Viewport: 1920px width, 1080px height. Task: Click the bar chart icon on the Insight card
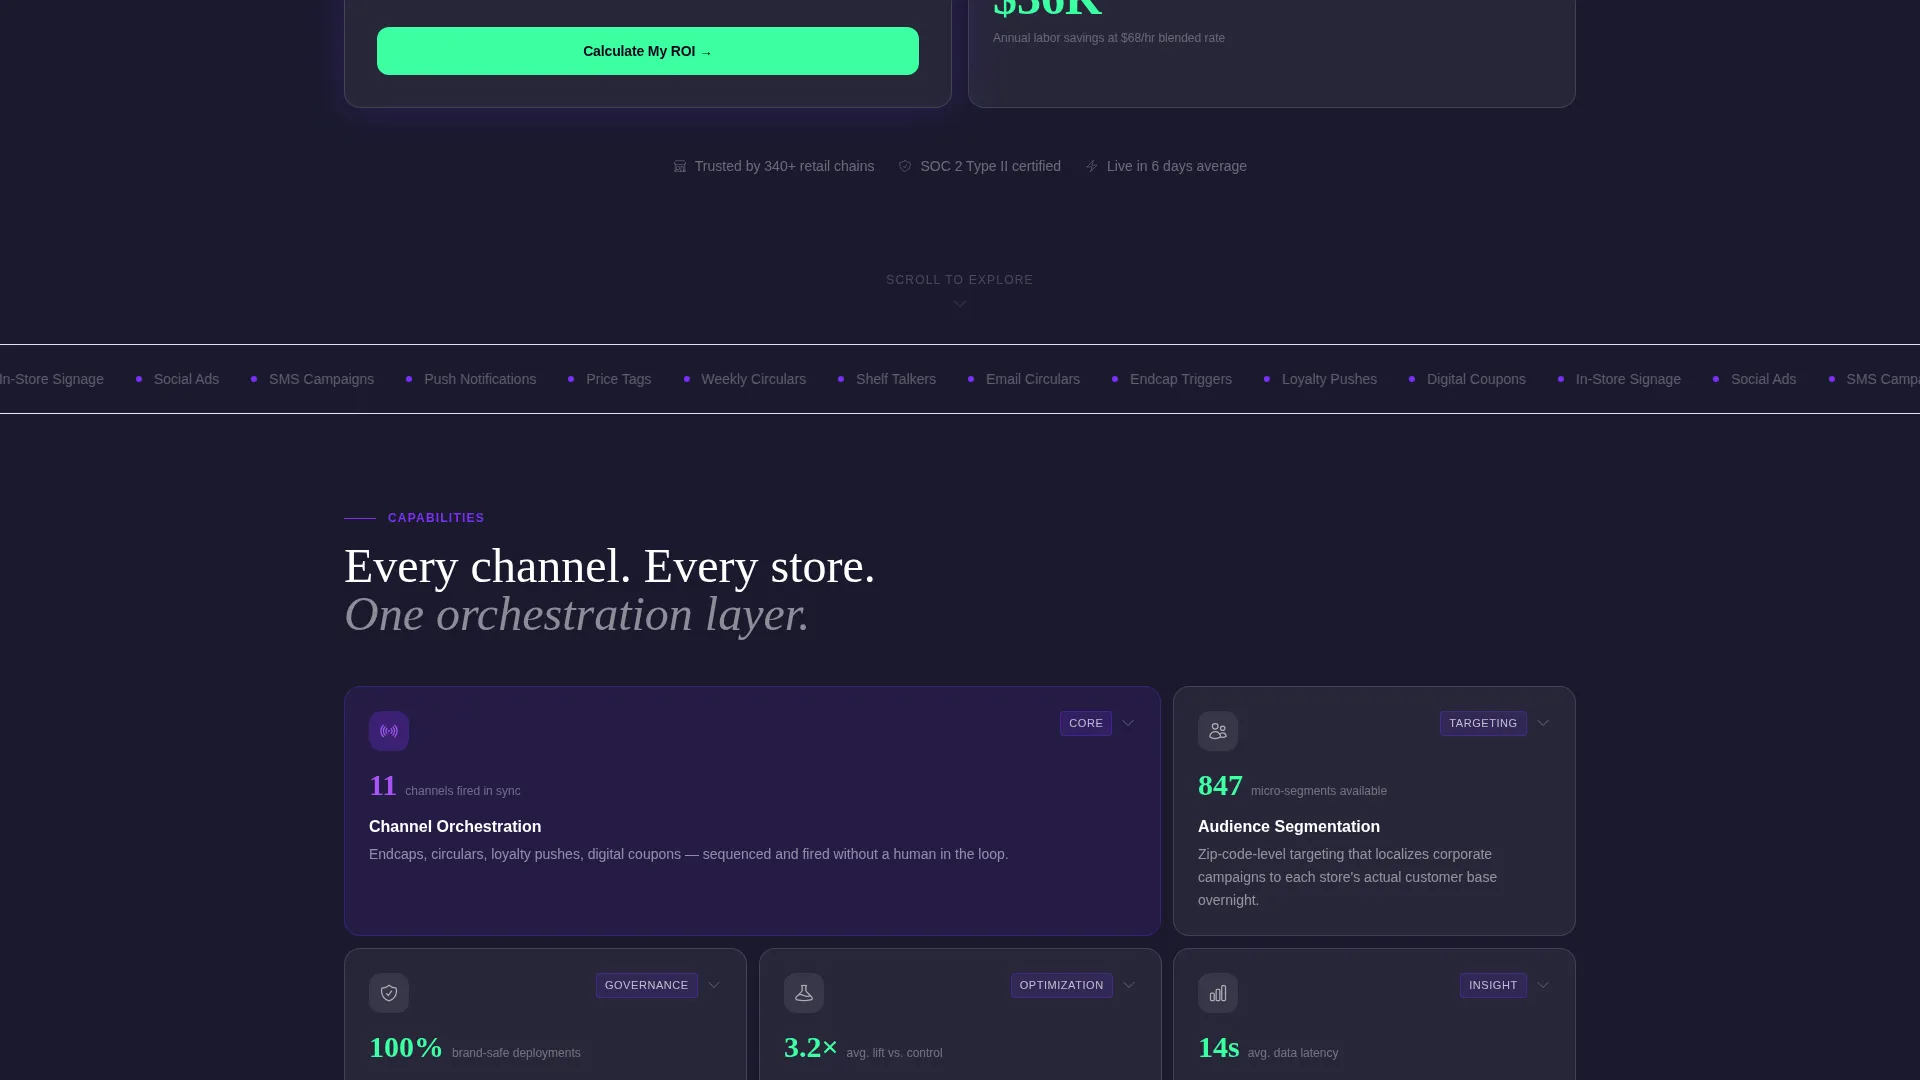[1218, 993]
